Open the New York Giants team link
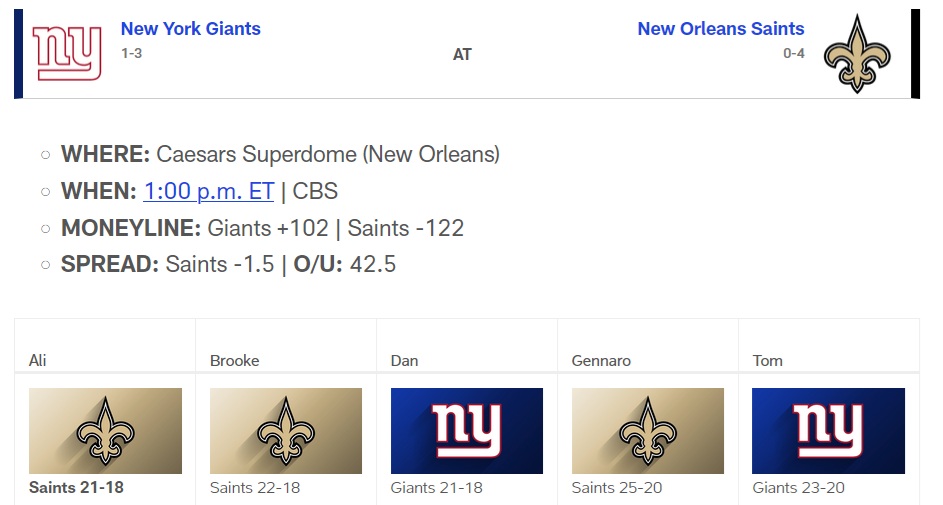Image resolution: width=943 pixels, height=505 pixels. click(x=190, y=29)
